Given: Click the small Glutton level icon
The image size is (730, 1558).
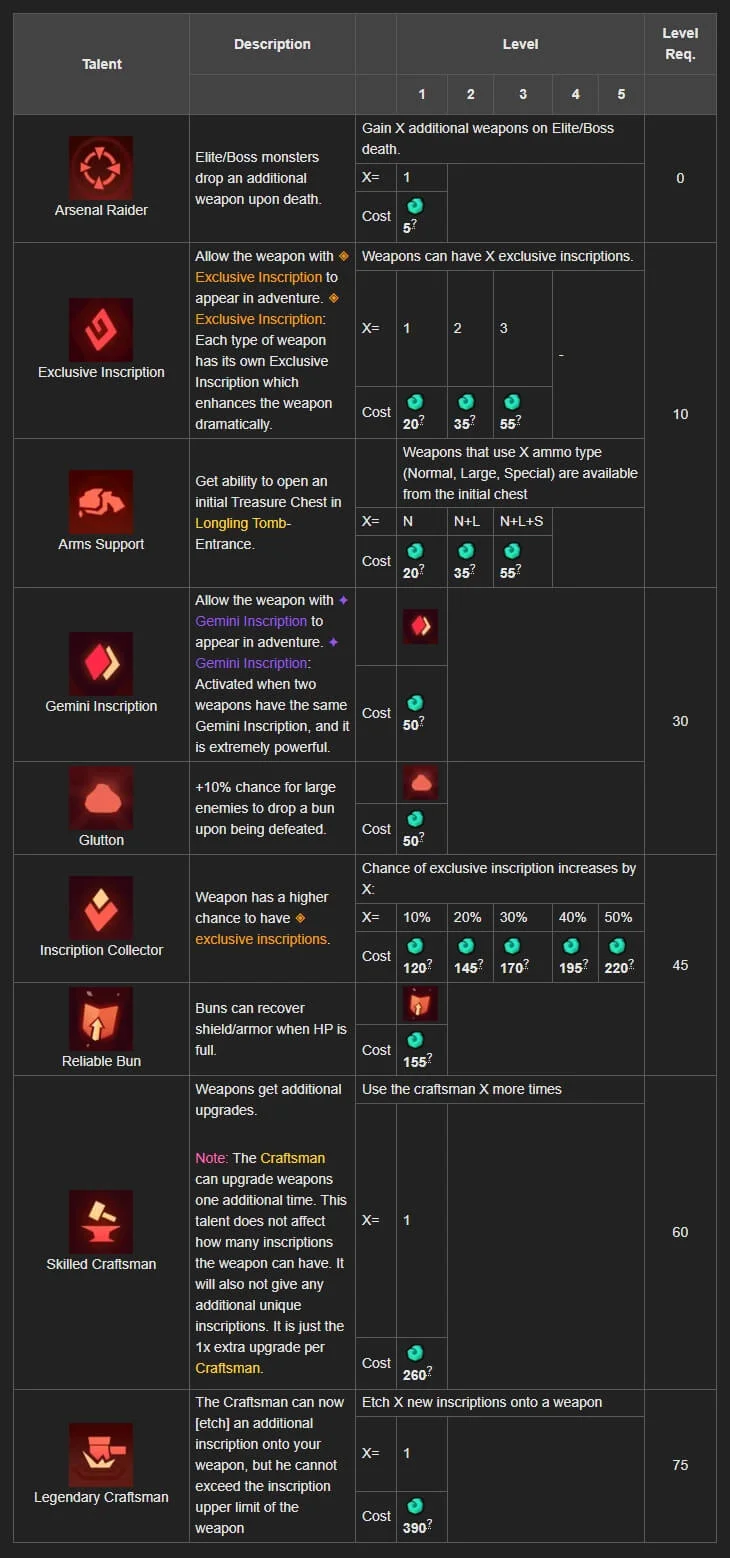Looking at the screenshot, I should pos(421,782).
